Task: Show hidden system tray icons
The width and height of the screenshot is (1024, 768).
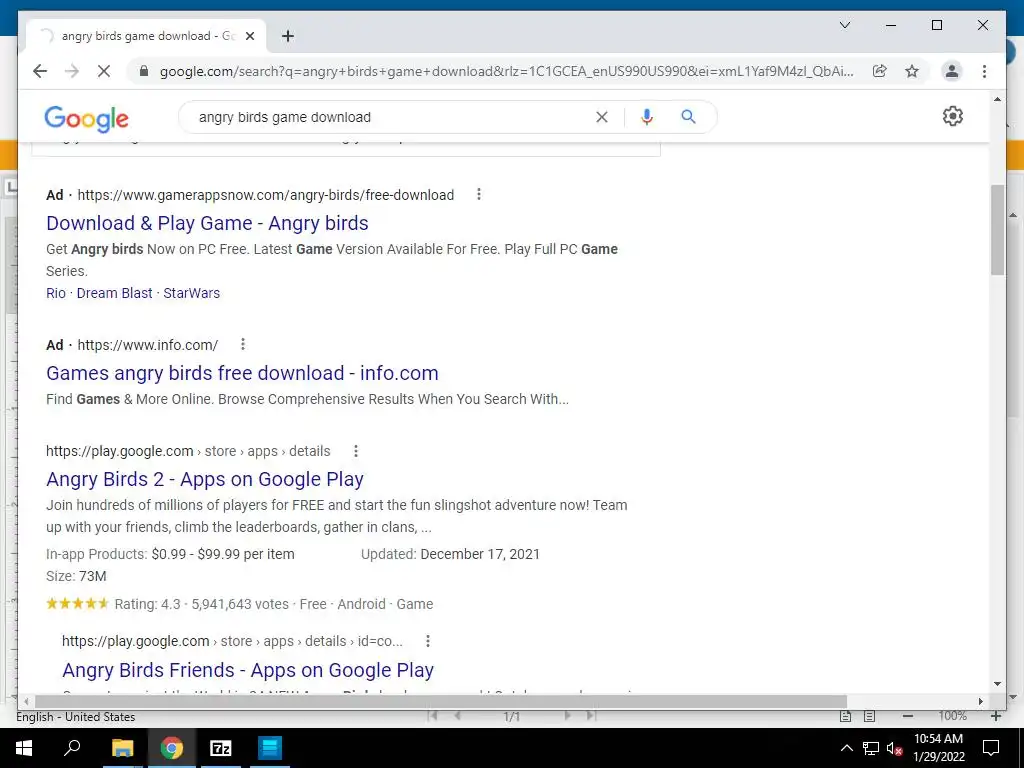Action: [x=846, y=748]
